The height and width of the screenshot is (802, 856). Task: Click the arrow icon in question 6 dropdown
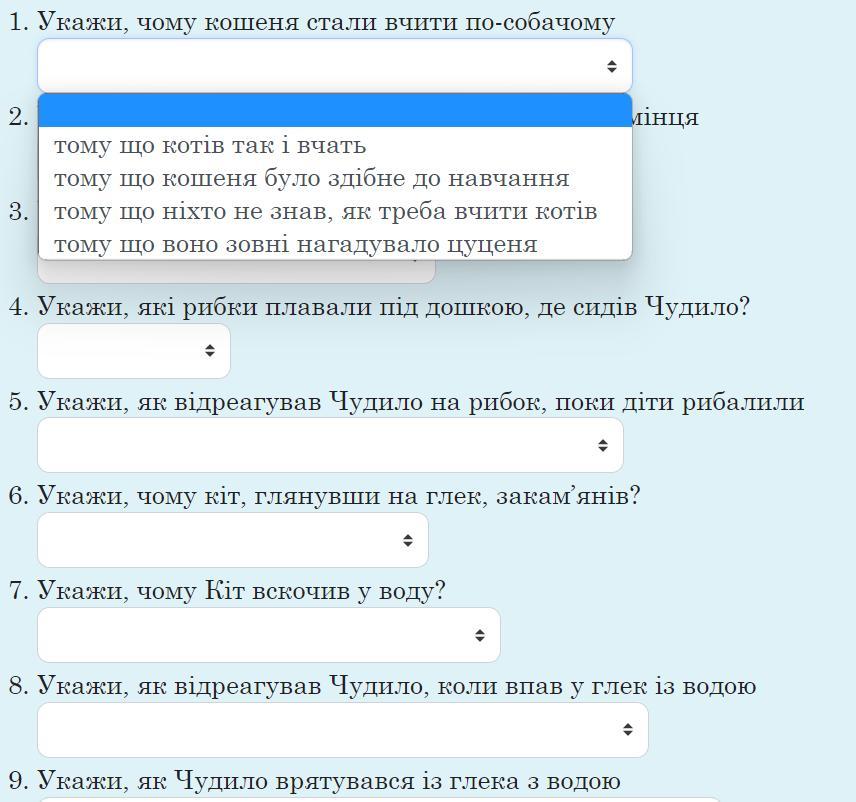pyautogui.click(x=408, y=540)
